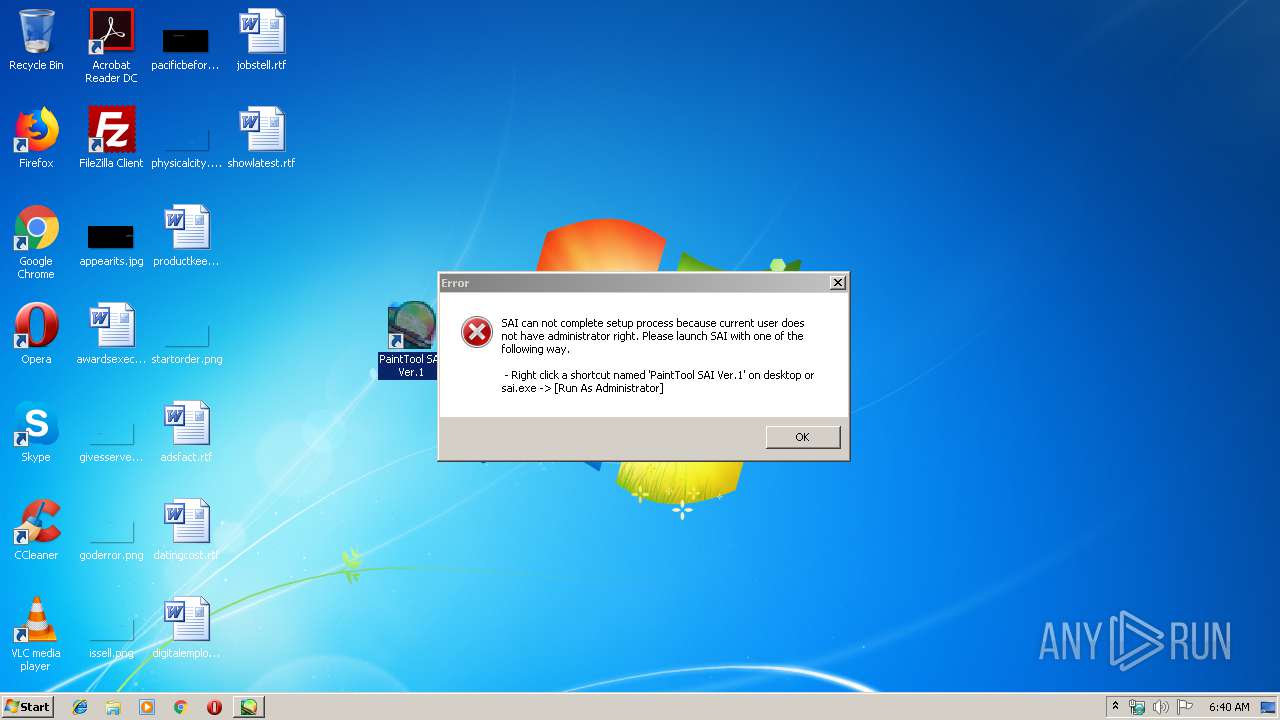This screenshot has height=720, width=1280.
Task: Launch Internet Explorer from taskbar
Action: (x=80, y=707)
